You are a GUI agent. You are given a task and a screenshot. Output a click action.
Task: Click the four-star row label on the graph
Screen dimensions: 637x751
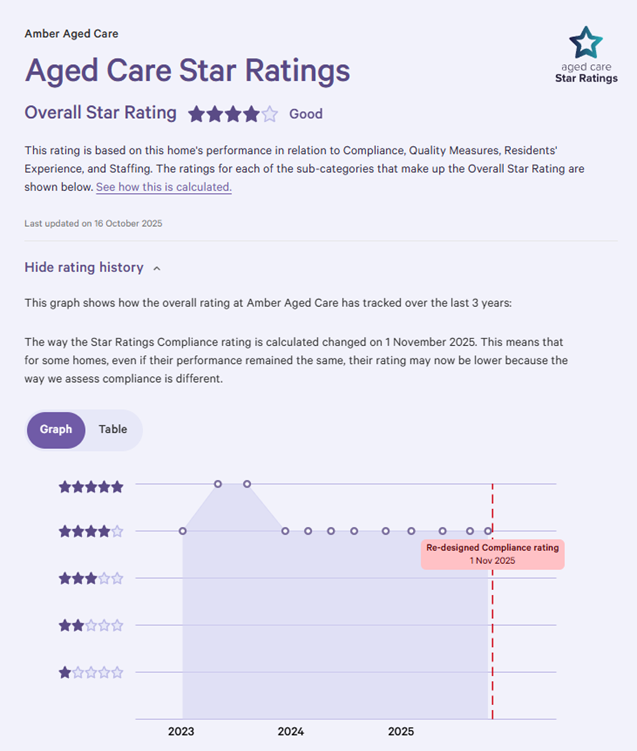click(91, 532)
